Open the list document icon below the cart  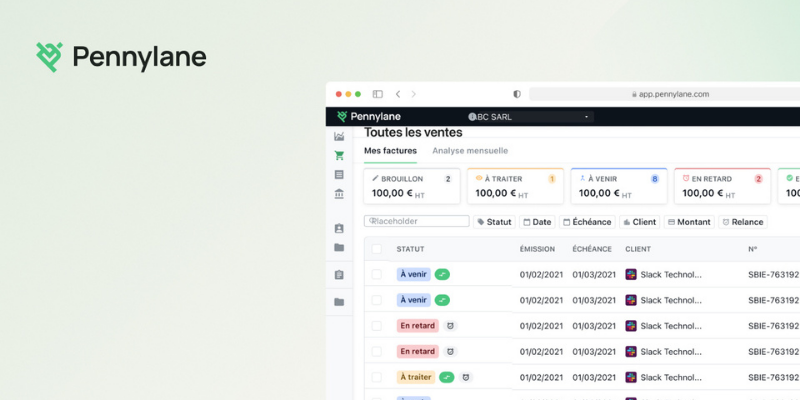pyautogui.click(x=339, y=174)
